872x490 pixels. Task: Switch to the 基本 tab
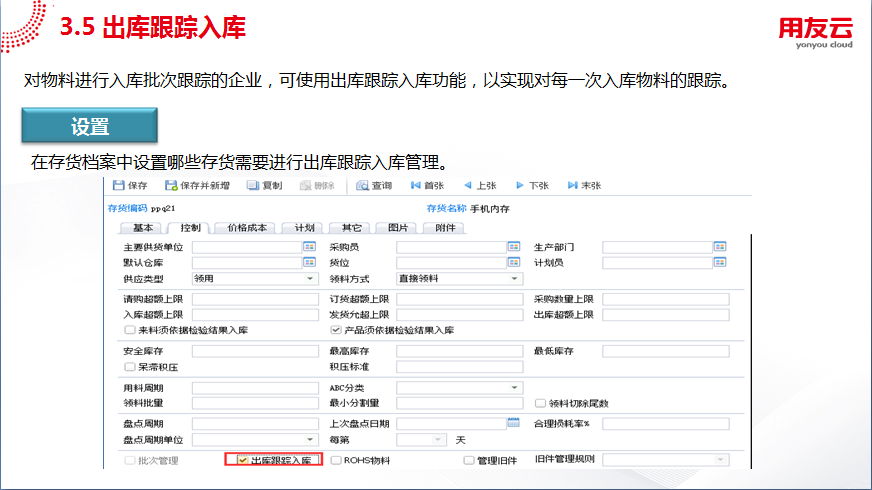143,228
